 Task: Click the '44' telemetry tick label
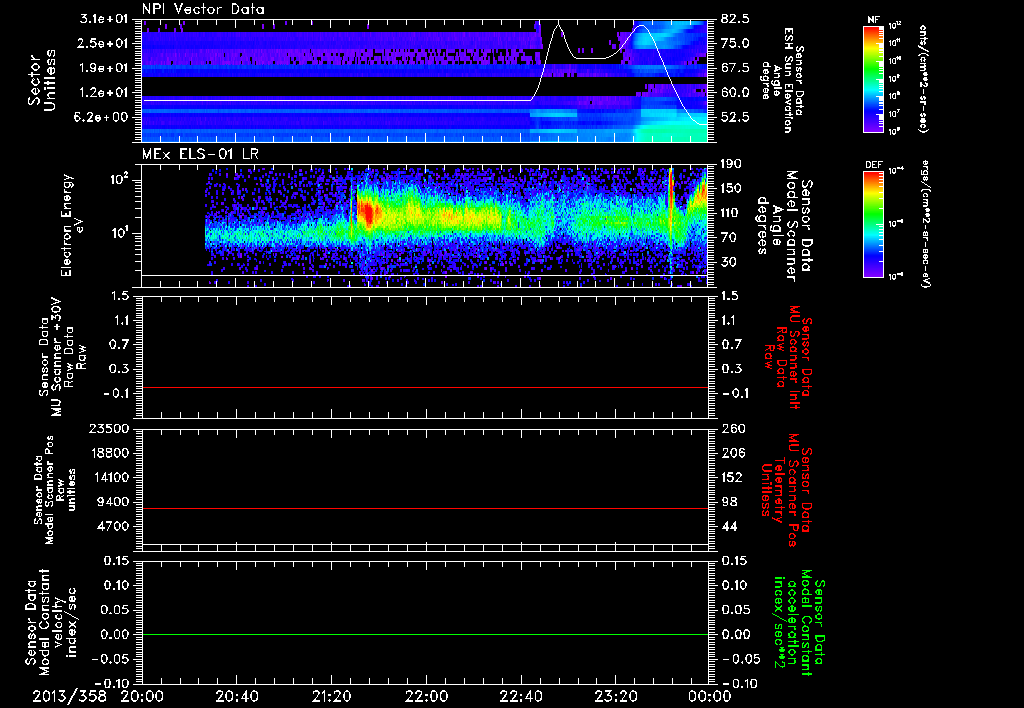coord(729,526)
